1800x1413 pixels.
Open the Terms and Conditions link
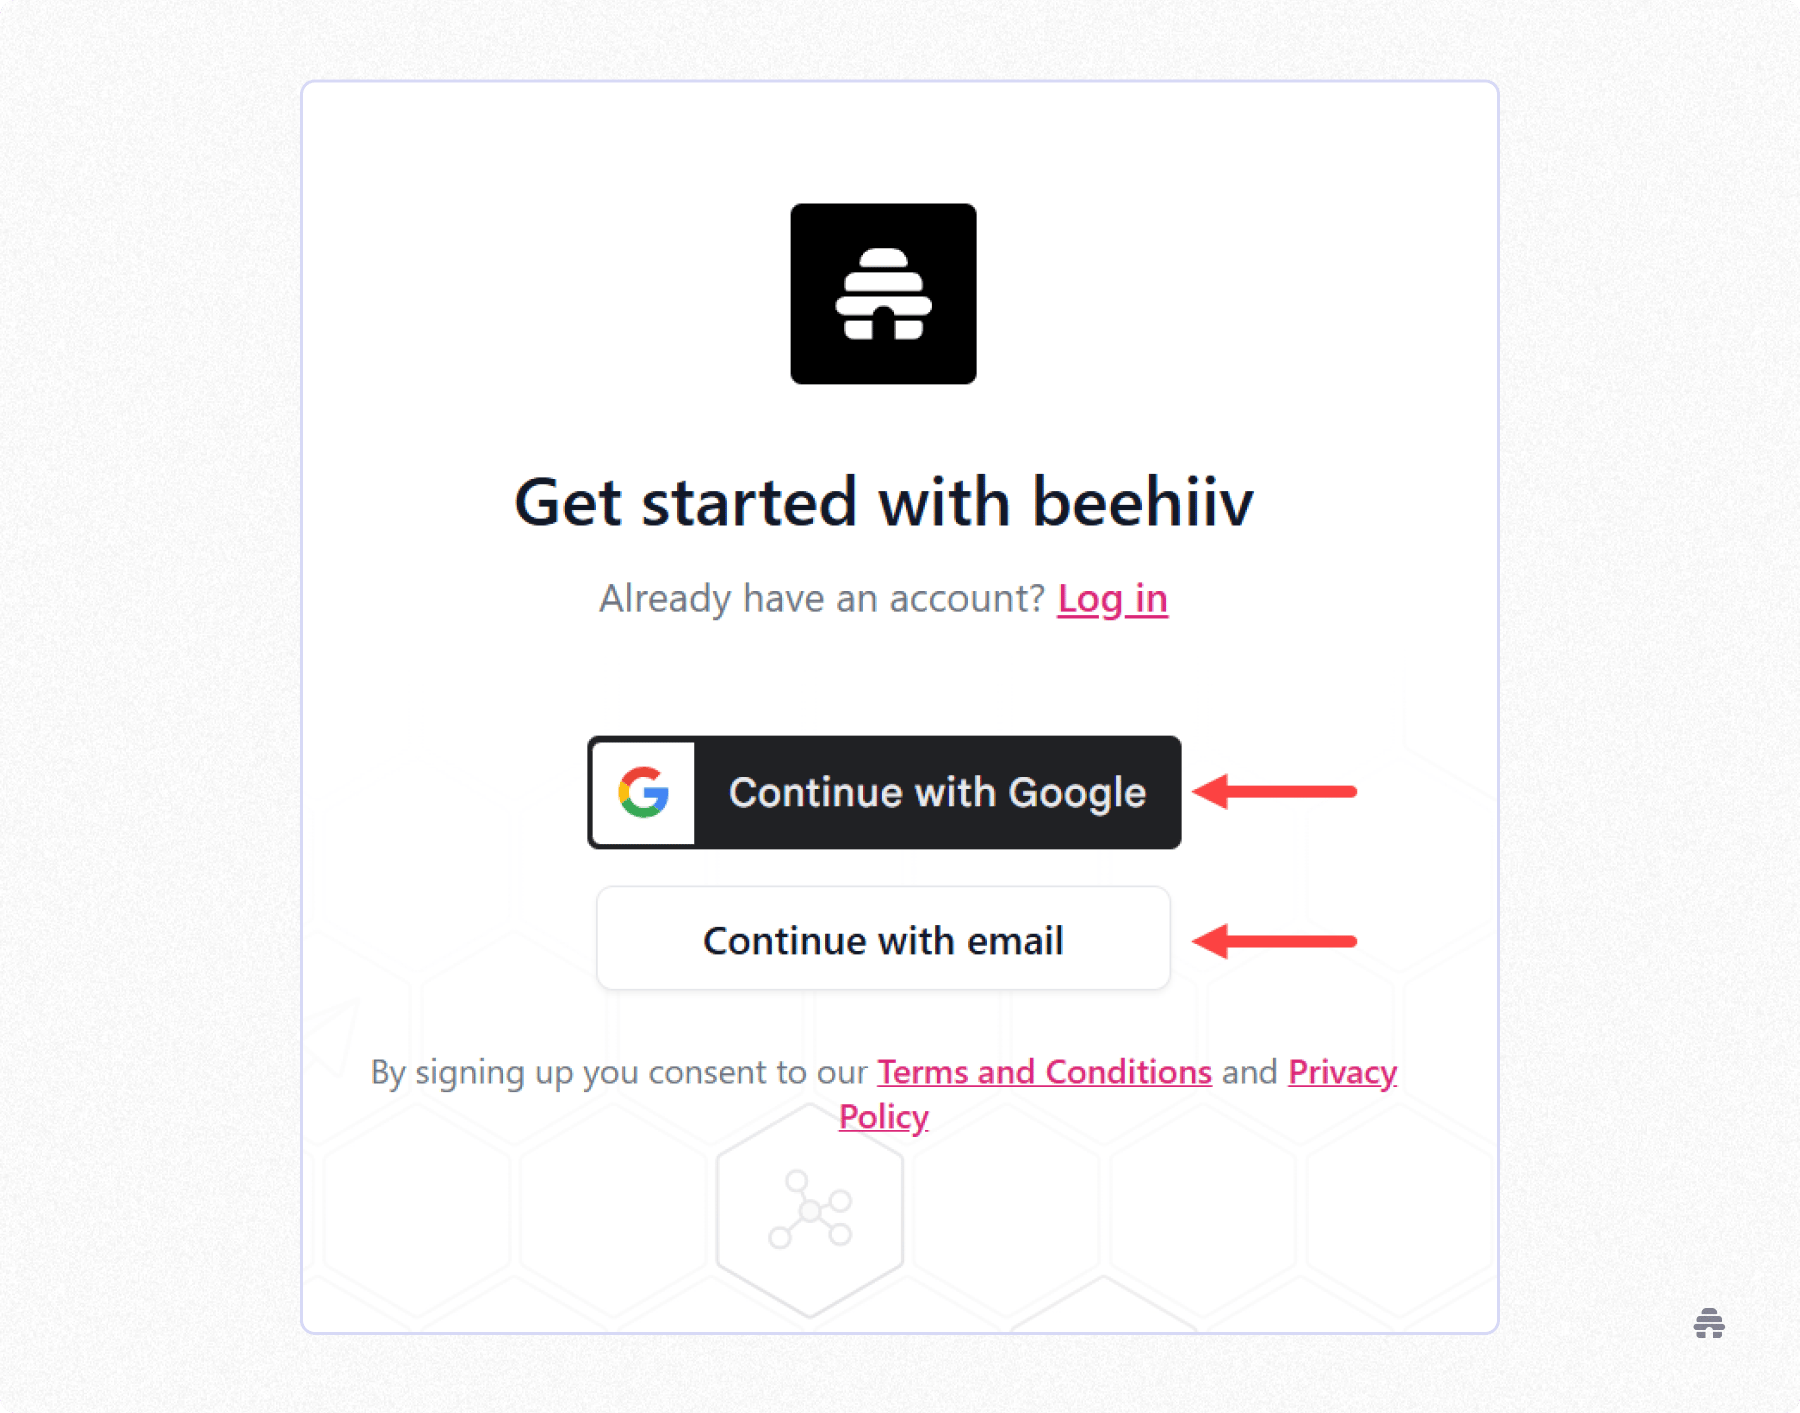1044,1071
